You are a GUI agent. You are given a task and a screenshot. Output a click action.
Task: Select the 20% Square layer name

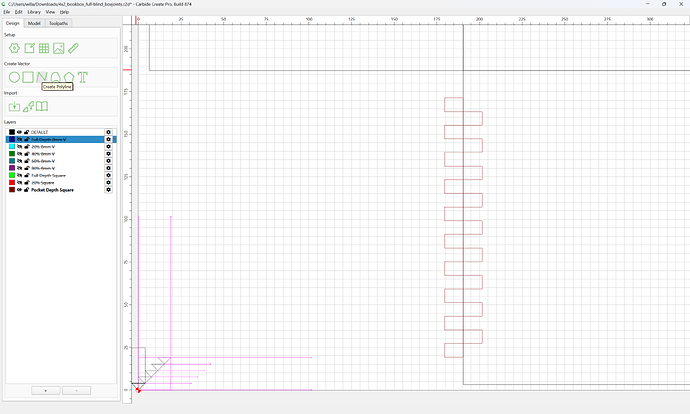(43, 183)
